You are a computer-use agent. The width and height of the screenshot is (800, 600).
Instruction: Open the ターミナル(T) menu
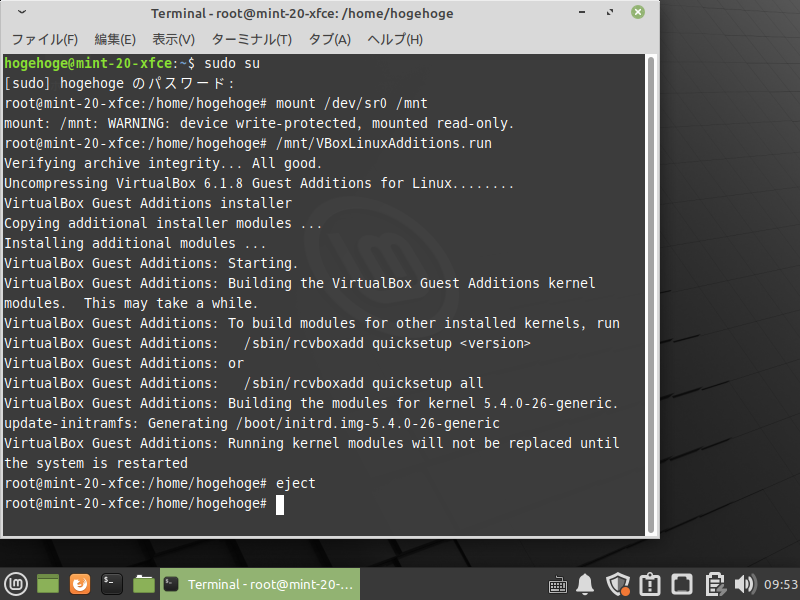point(252,39)
